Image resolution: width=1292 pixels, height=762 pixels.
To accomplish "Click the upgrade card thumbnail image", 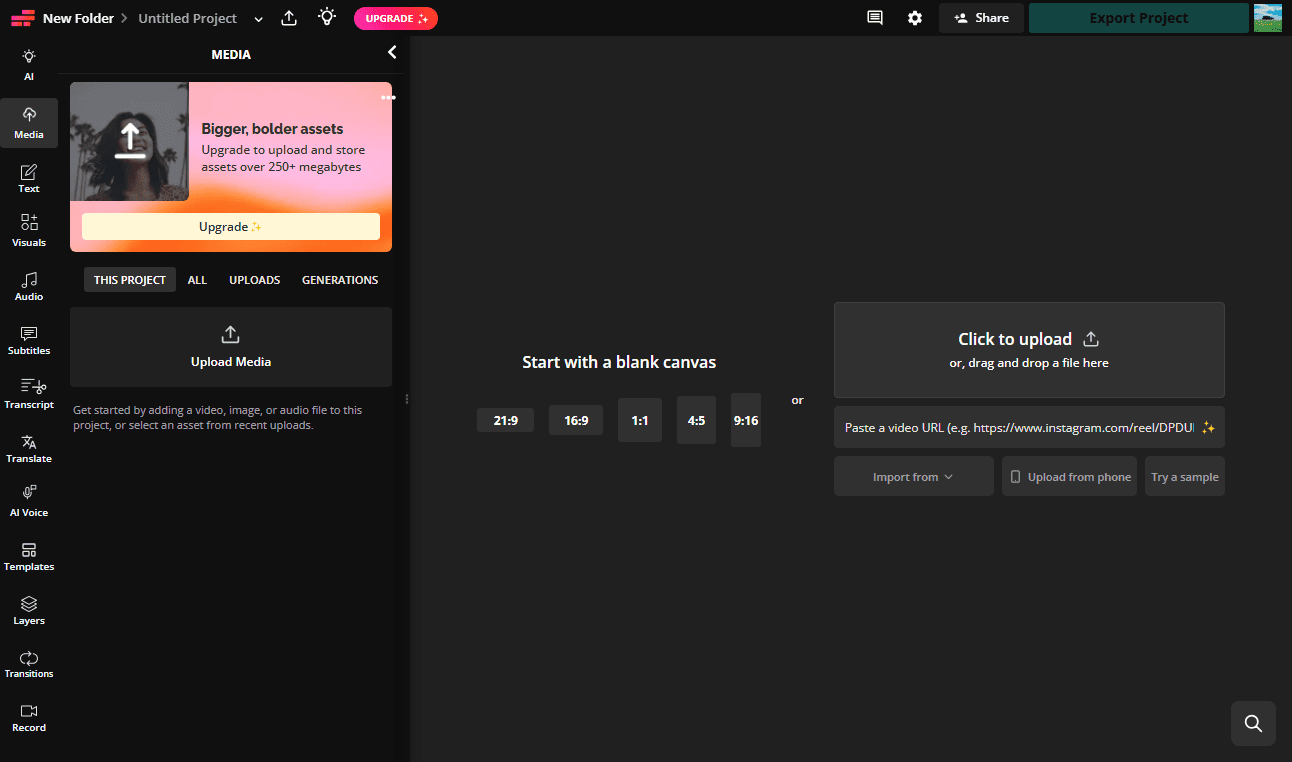I will click(129, 141).
